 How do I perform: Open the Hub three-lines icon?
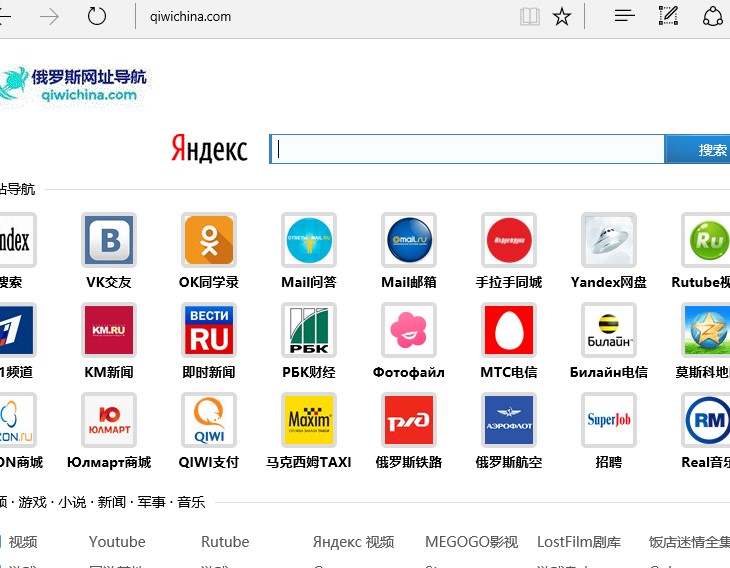coord(624,16)
